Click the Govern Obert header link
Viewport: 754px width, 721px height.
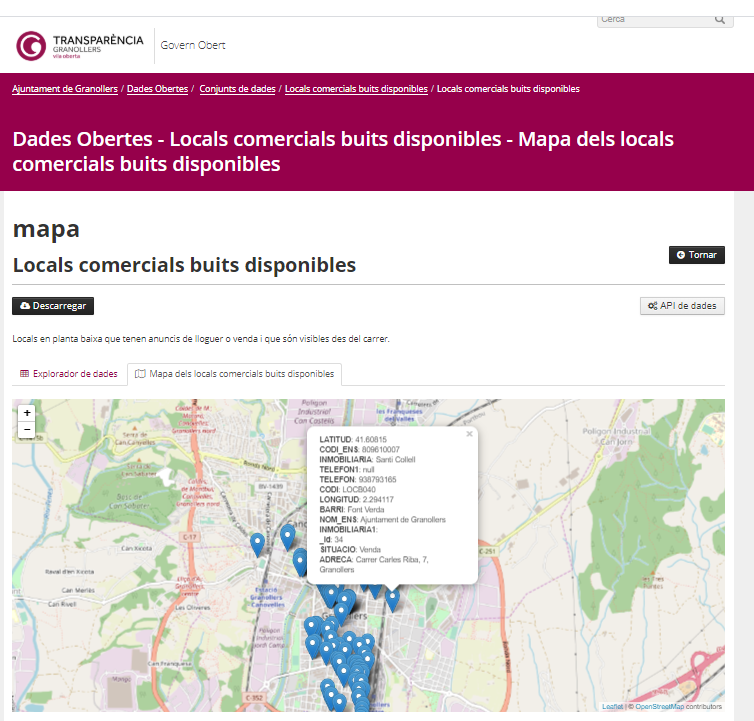click(x=193, y=45)
